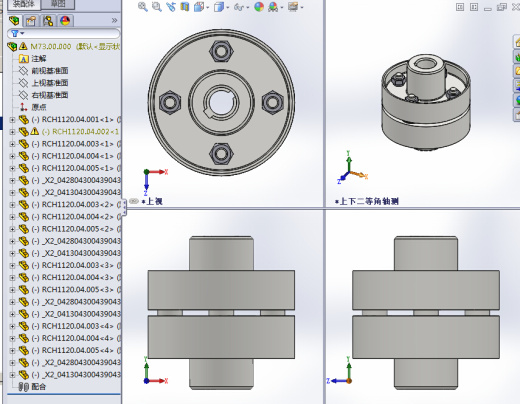Screen dimensions: 520x404
Task: Select the 装配体 toolbar tab
Action: coord(23,4)
